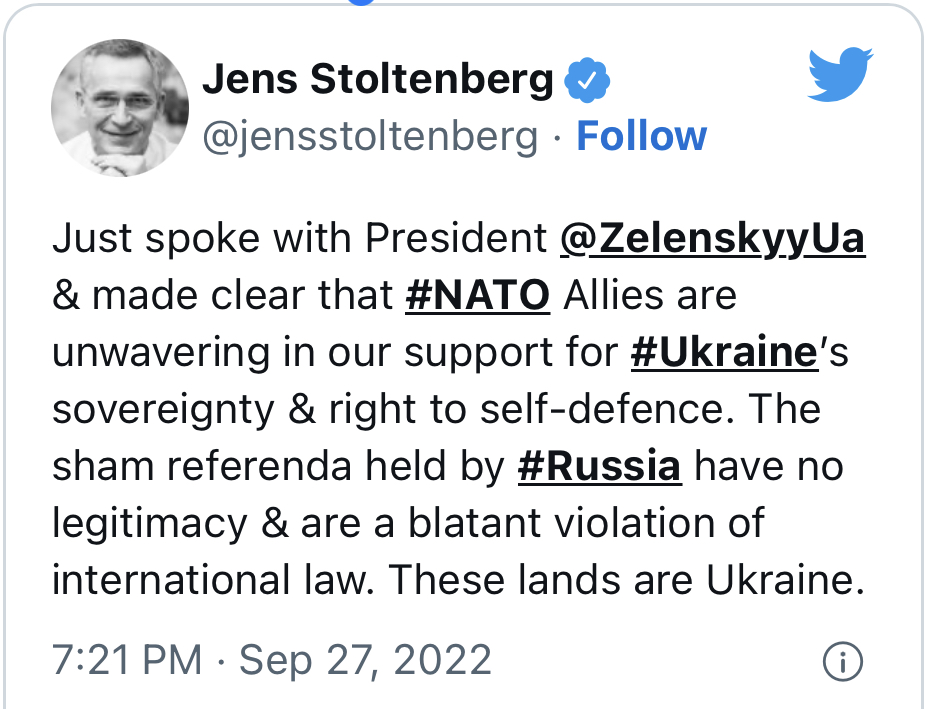Click the Sep 27, 2022 date

click(365, 661)
